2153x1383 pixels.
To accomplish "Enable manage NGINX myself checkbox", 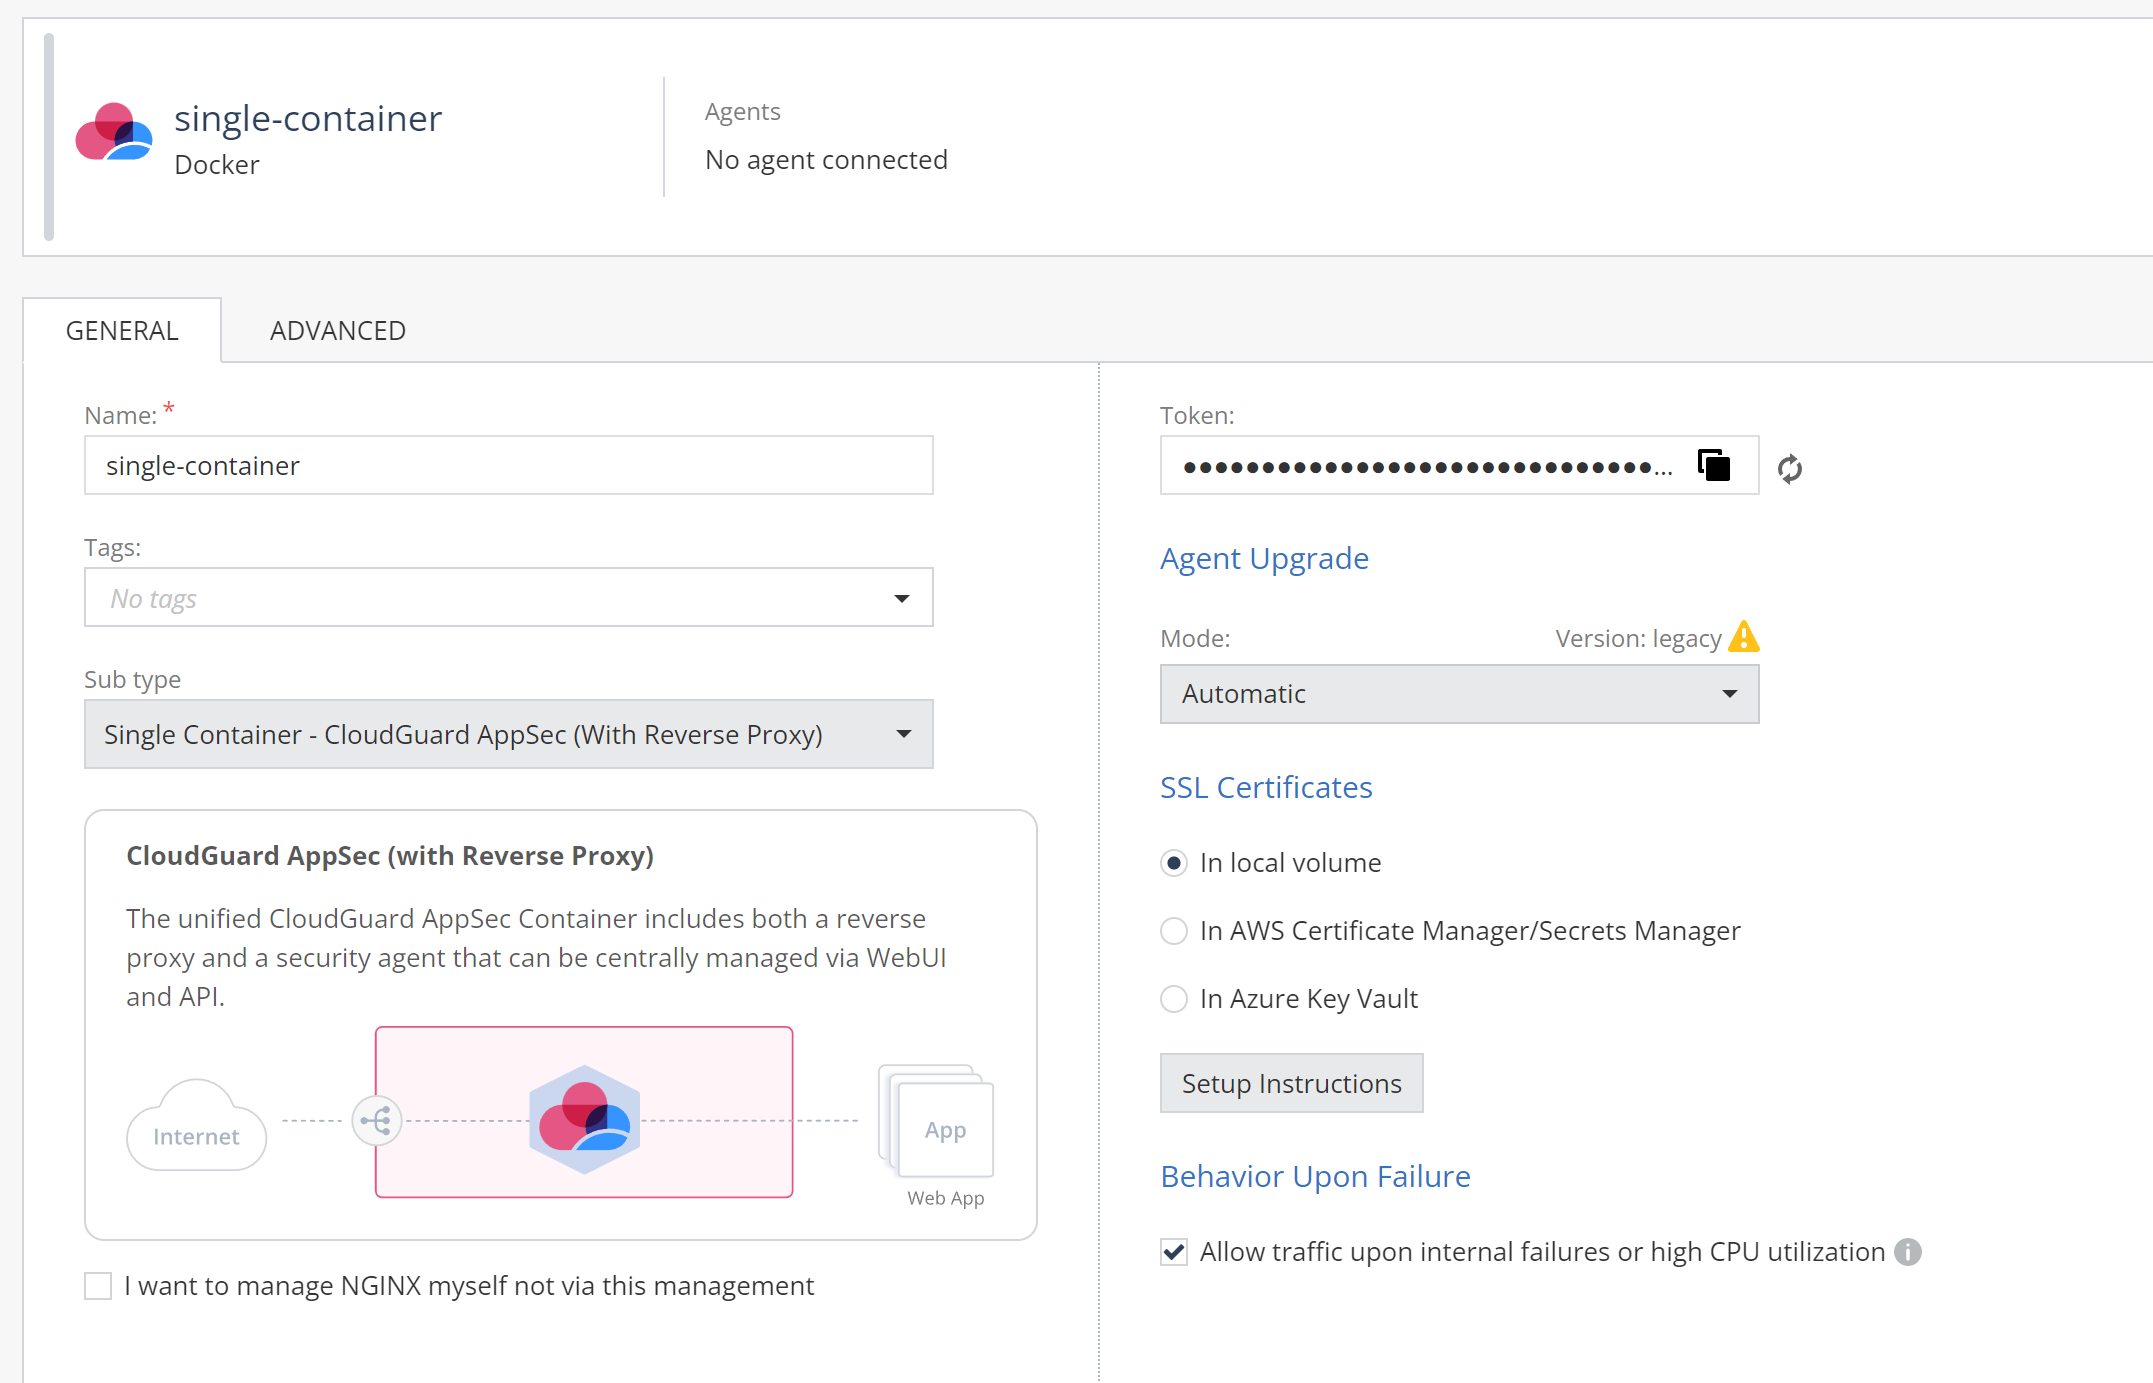I will coord(98,1286).
